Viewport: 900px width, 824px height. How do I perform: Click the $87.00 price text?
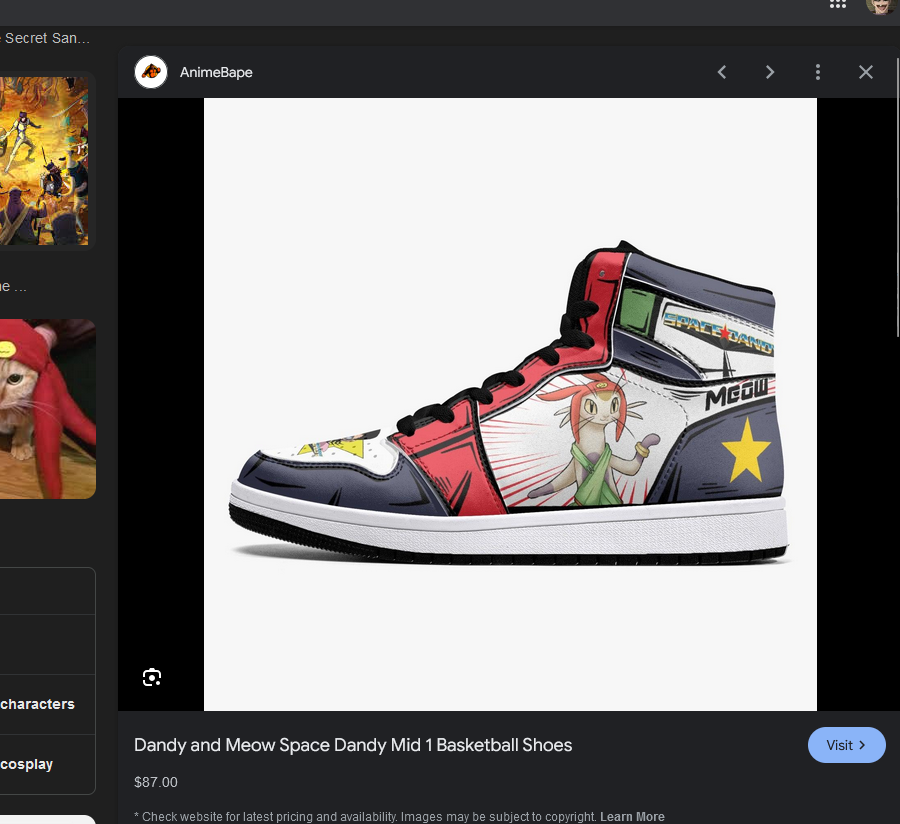pyautogui.click(x=156, y=782)
